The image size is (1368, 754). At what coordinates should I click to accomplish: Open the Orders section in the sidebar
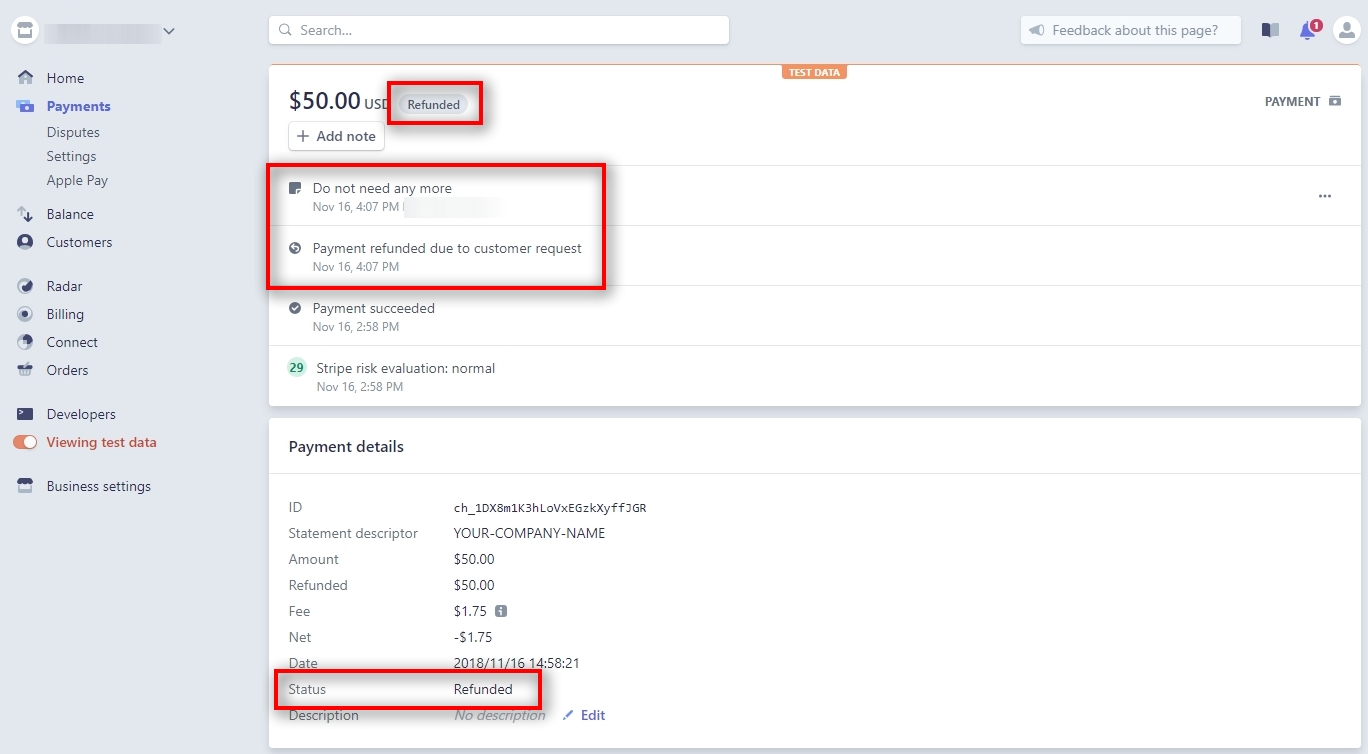66,370
